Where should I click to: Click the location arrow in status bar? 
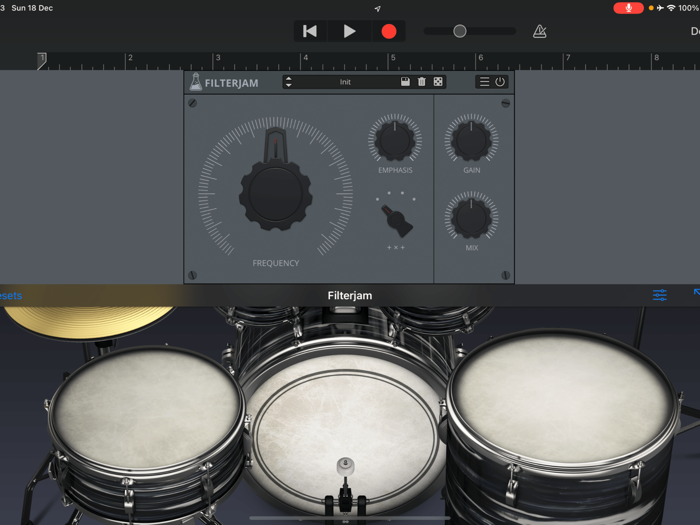(x=378, y=8)
